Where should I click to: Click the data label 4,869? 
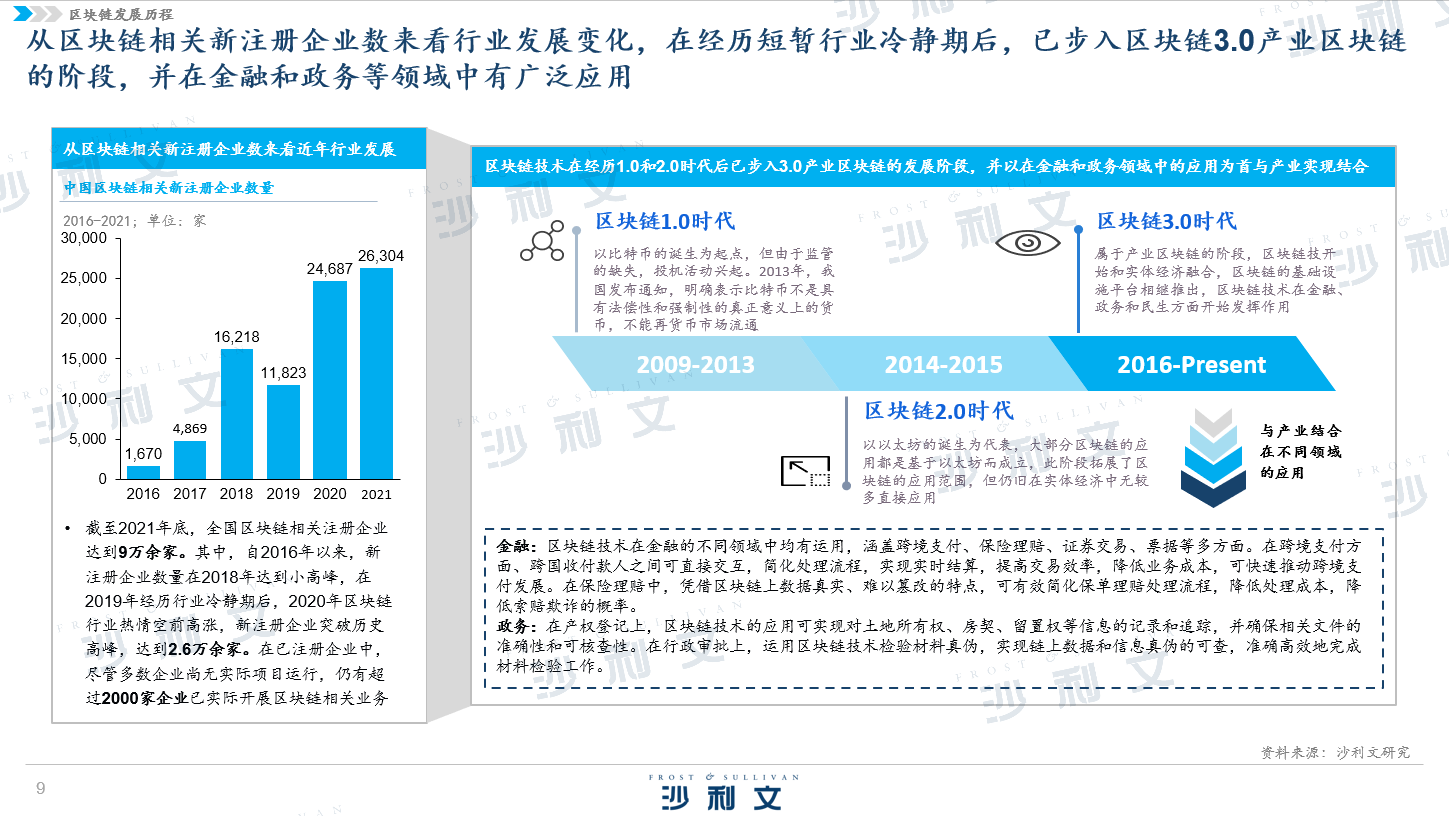190,429
